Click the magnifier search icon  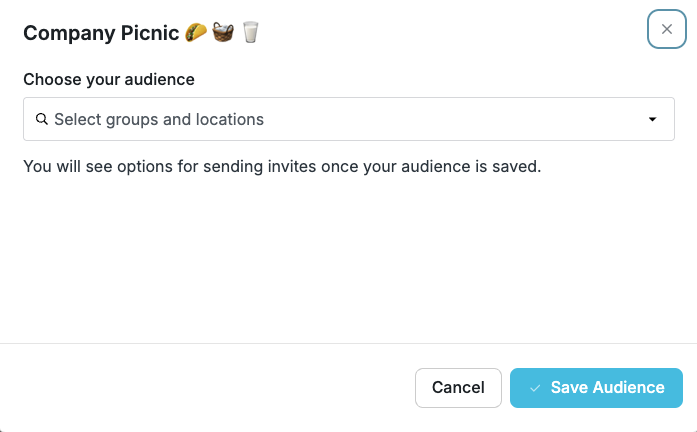pos(42,119)
